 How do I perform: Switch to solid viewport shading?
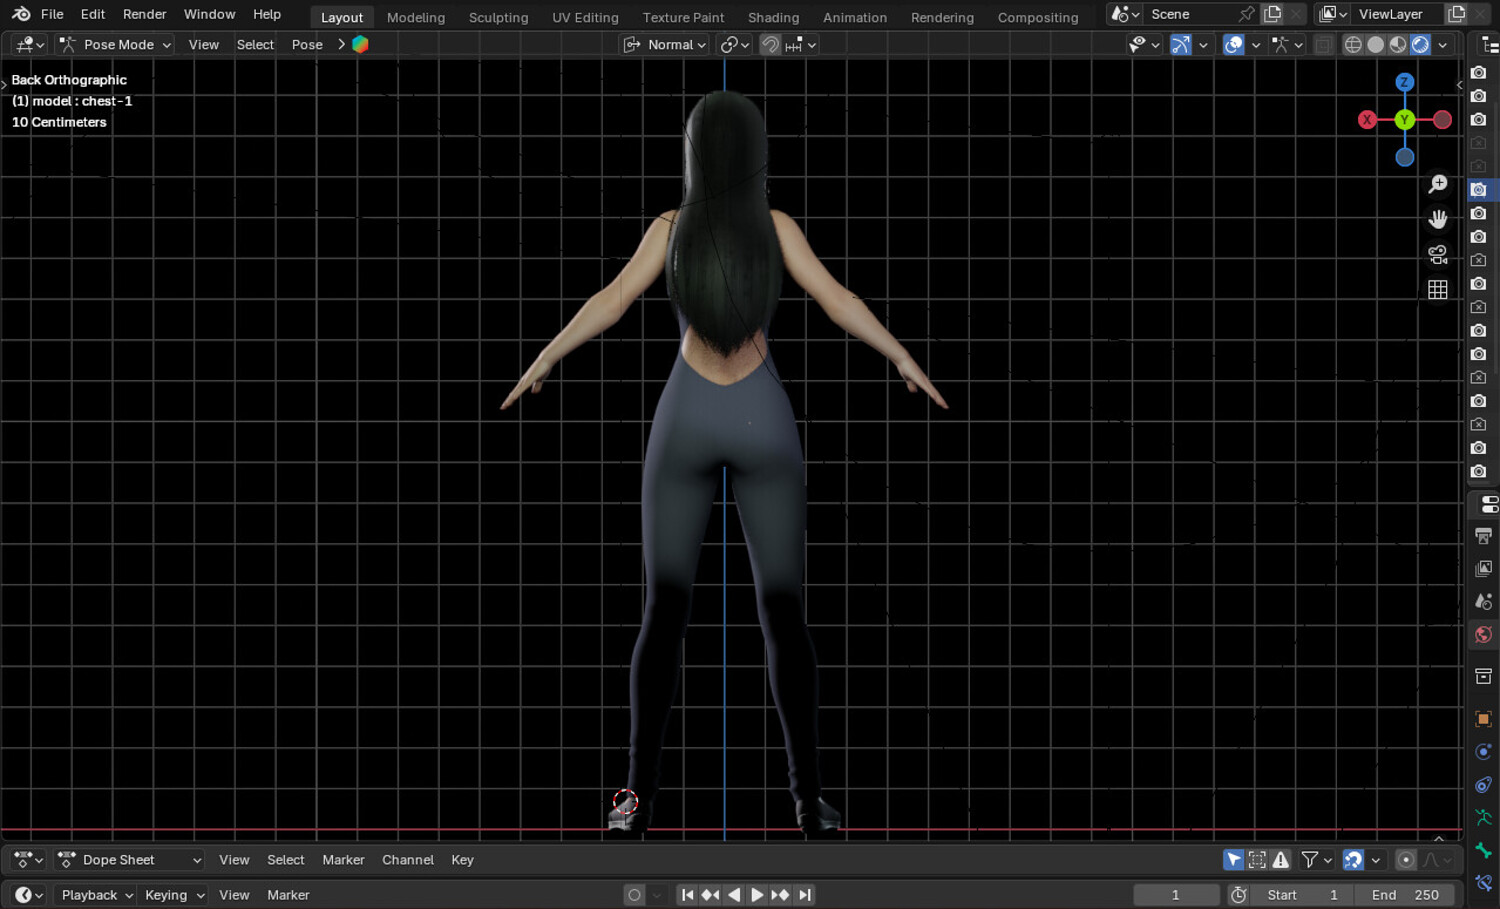(1376, 45)
